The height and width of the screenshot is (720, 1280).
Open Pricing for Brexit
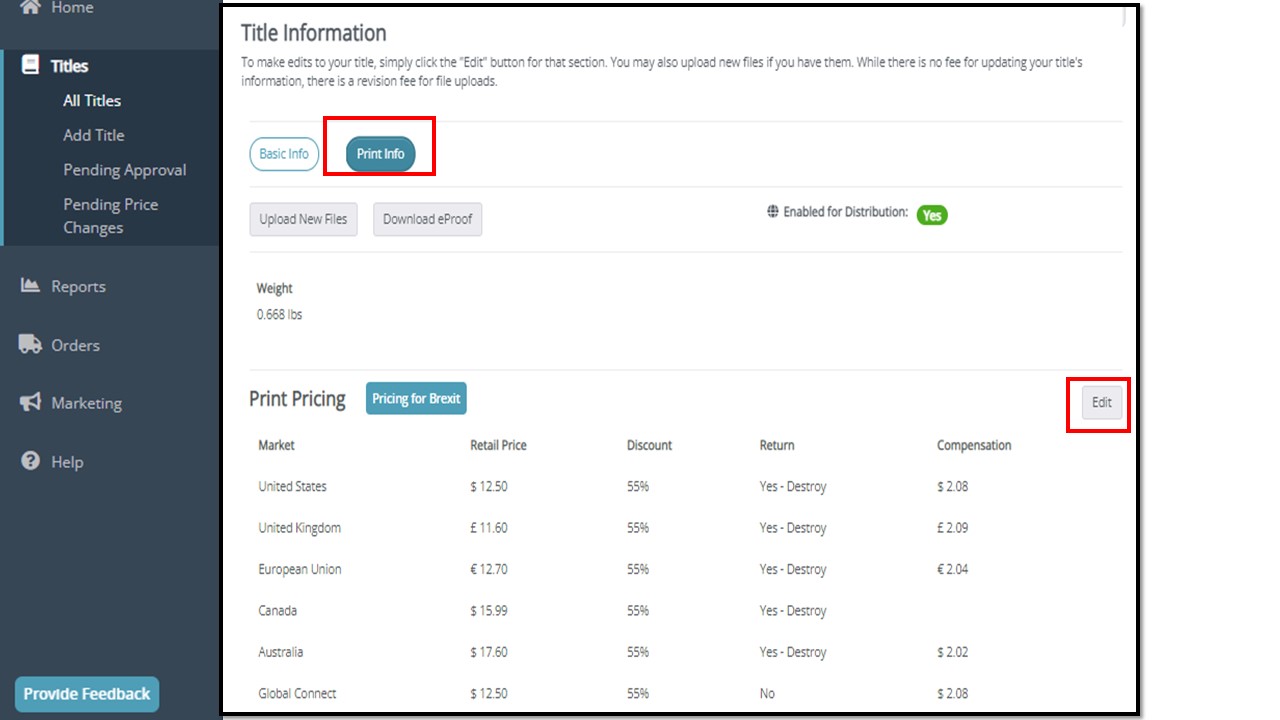click(x=416, y=398)
